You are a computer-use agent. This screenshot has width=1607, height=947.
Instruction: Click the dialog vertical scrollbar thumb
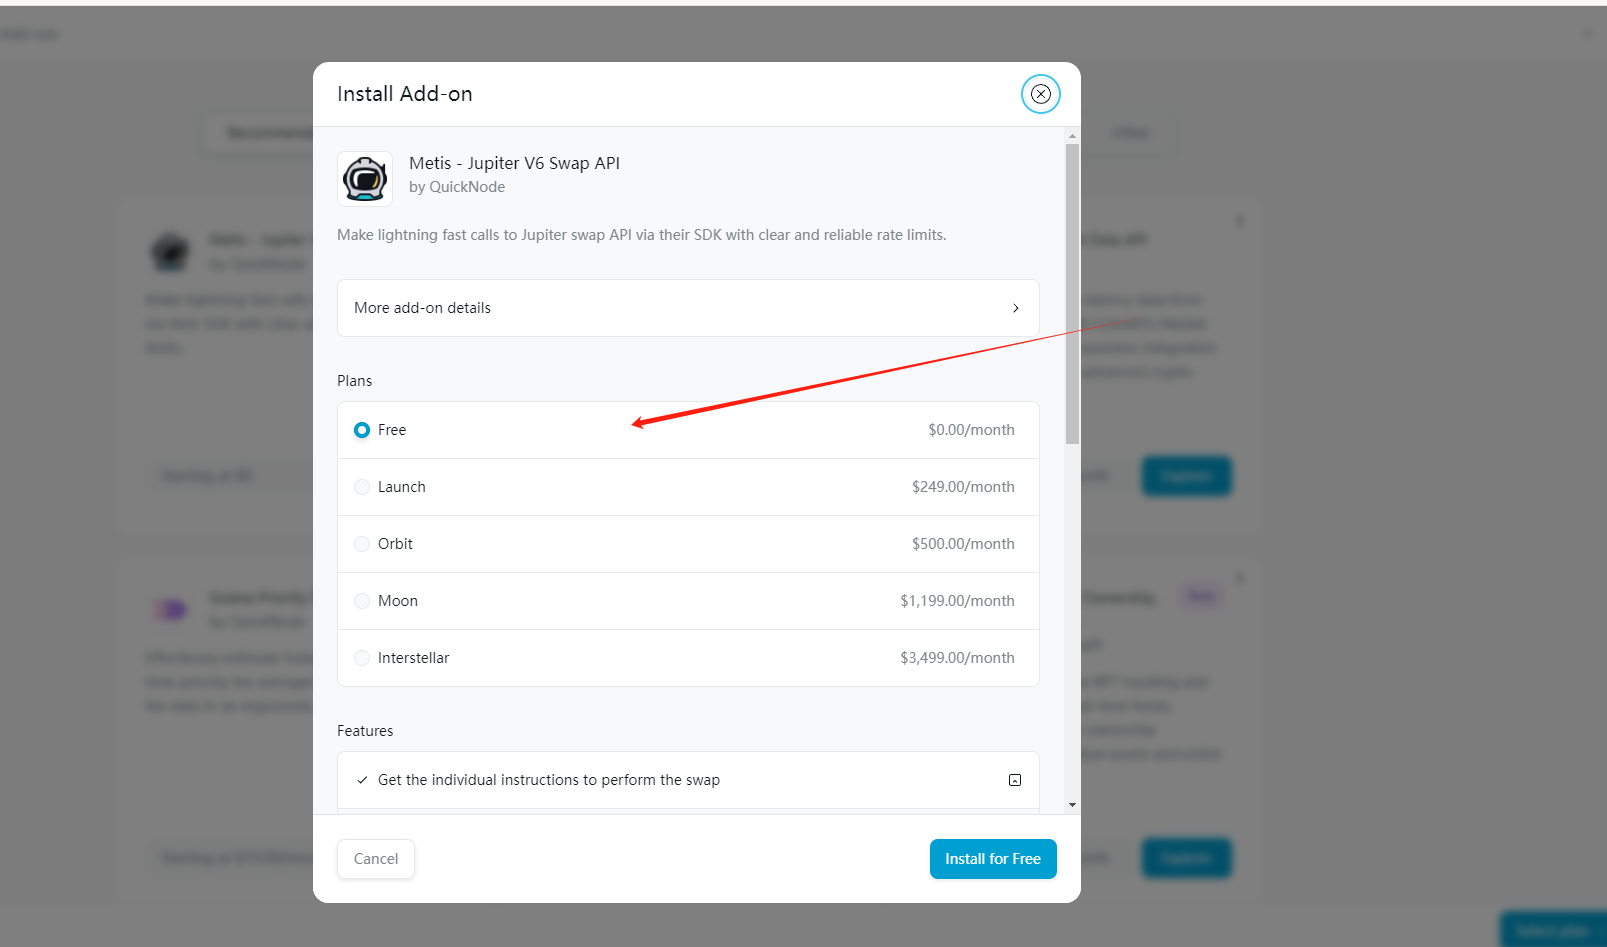(1072, 294)
